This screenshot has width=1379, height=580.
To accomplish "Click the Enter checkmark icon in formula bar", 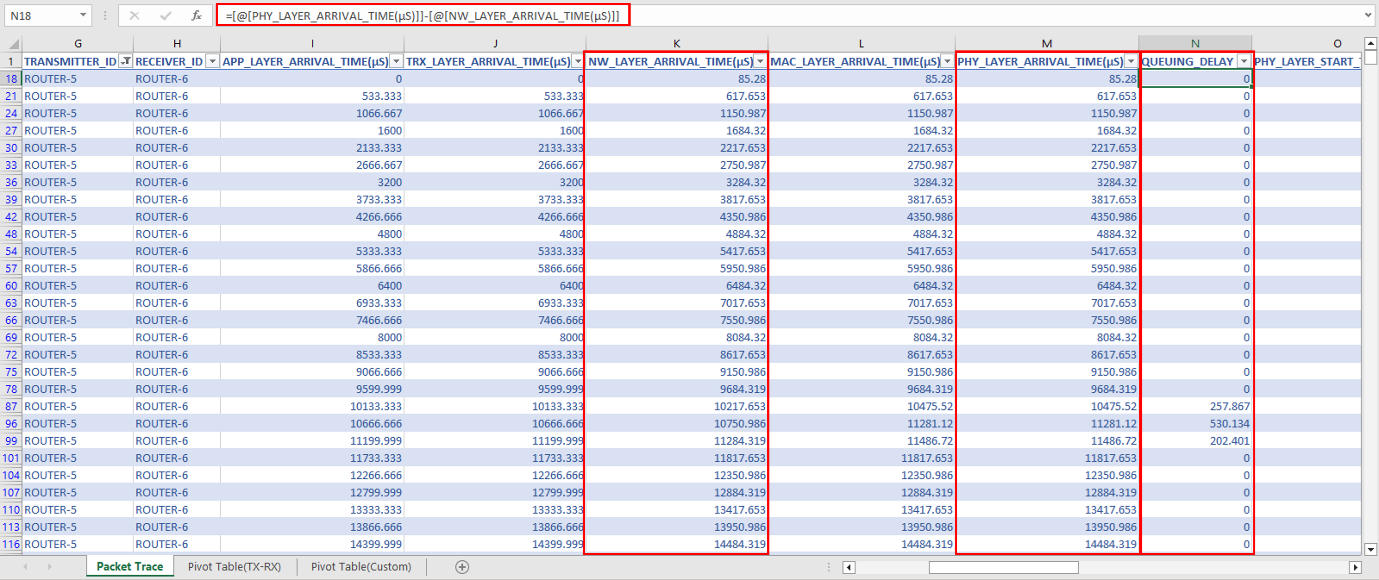I will click(x=166, y=16).
